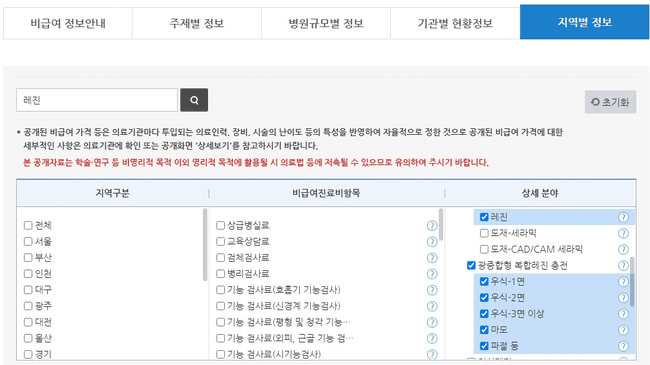Screen dimensions: 650x365
Task: Uncheck the 우식-3면 이상 checkbox
Action: coord(484,314)
